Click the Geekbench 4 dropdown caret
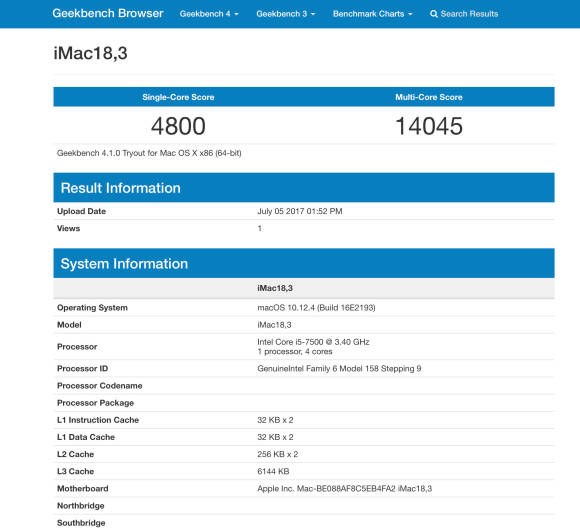The height and width of the screenshot is (531, 580). pyautogui.click(x=236, y=14)
